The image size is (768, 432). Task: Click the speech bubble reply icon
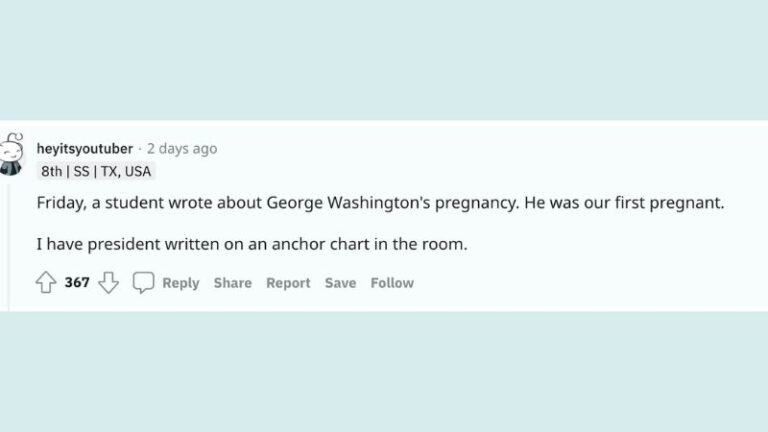click(x=144, y=283)
